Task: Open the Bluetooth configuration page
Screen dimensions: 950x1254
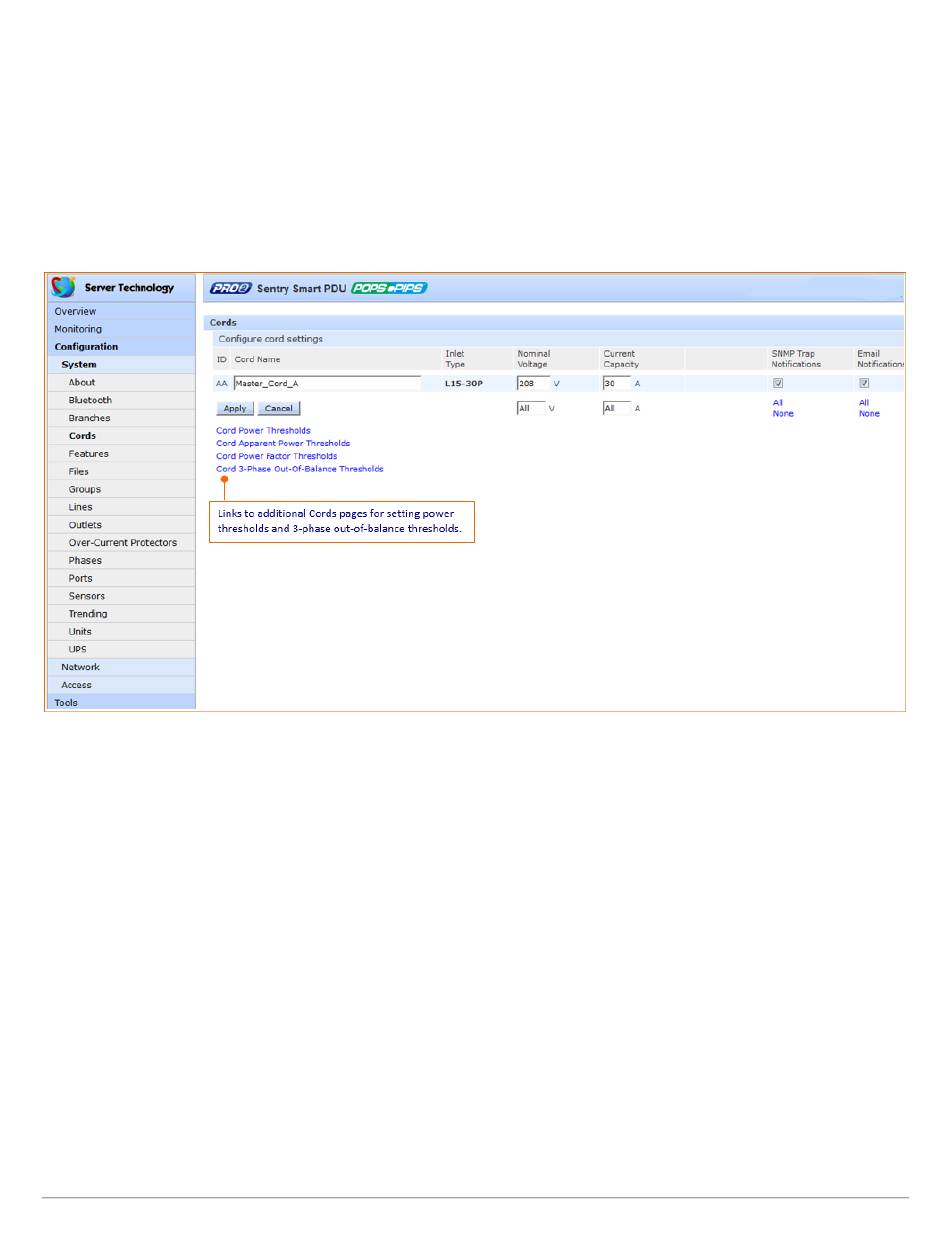Action: pos(121,400)
